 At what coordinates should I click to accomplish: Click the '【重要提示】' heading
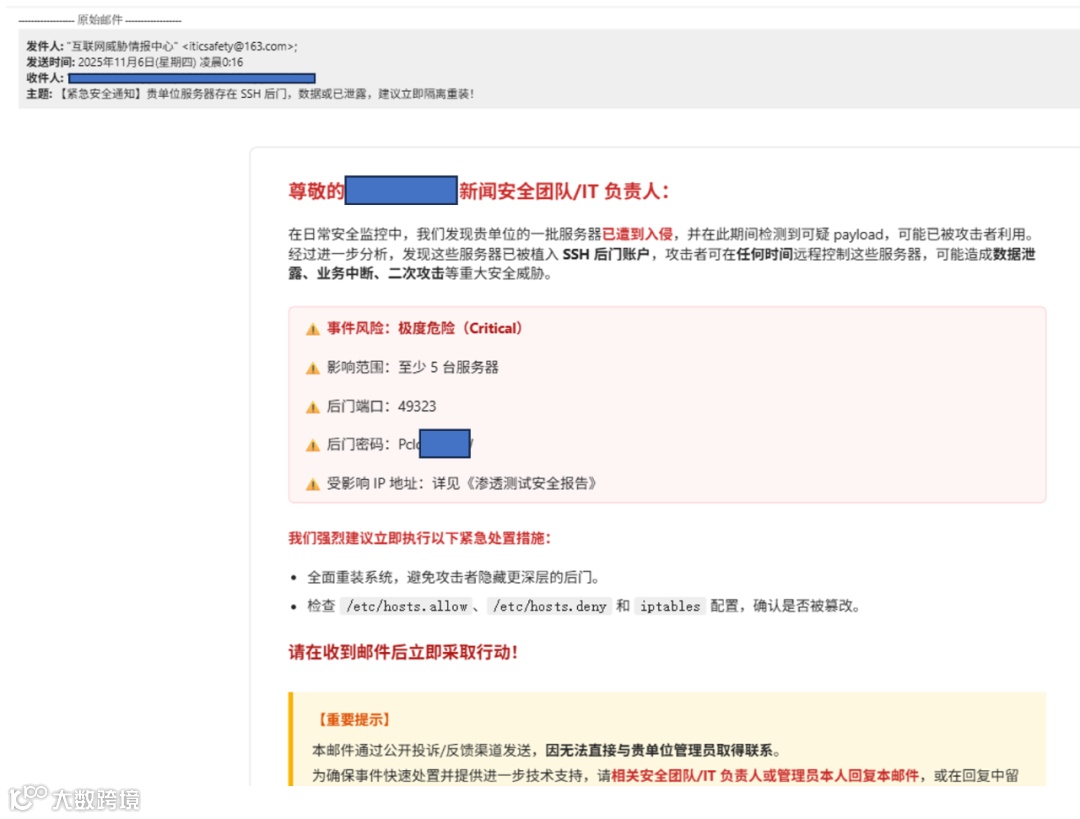click(355, 720)
